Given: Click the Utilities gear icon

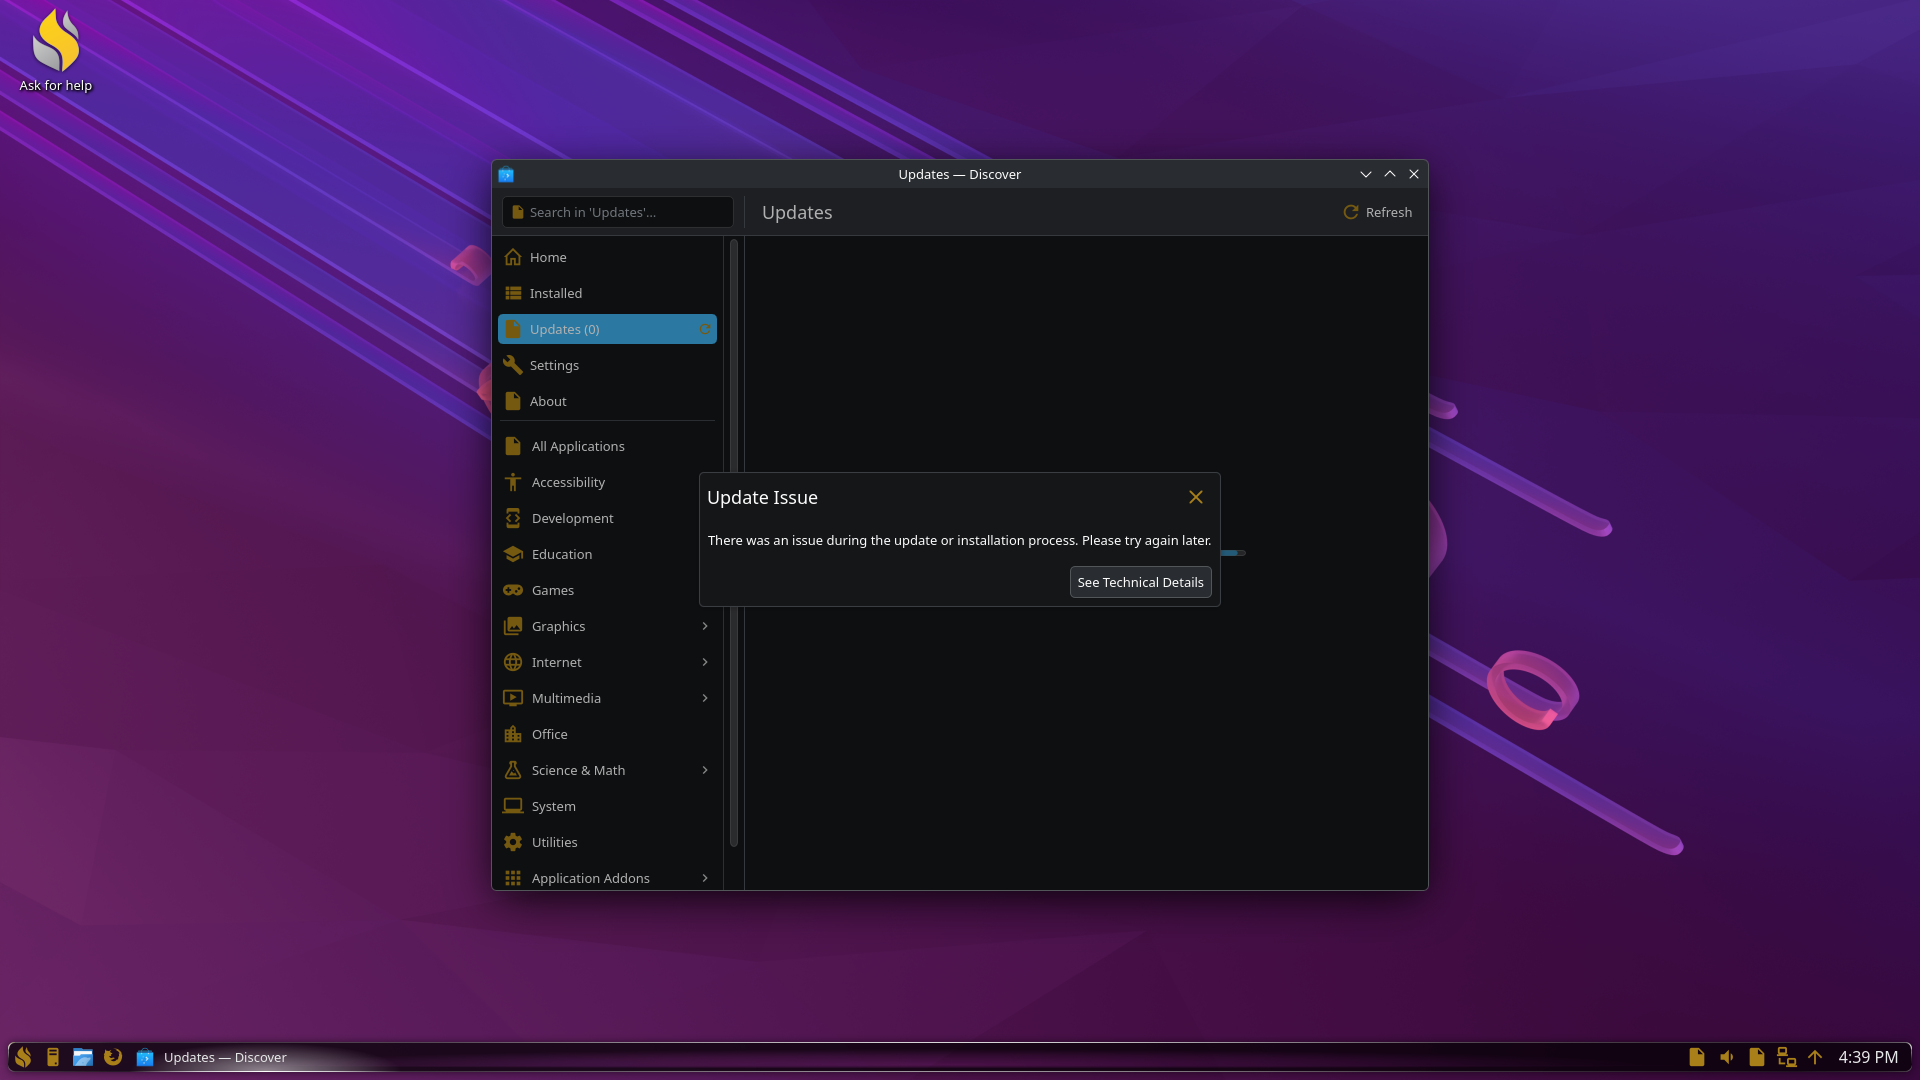Looking at the screenshot, I should [513, 842].
